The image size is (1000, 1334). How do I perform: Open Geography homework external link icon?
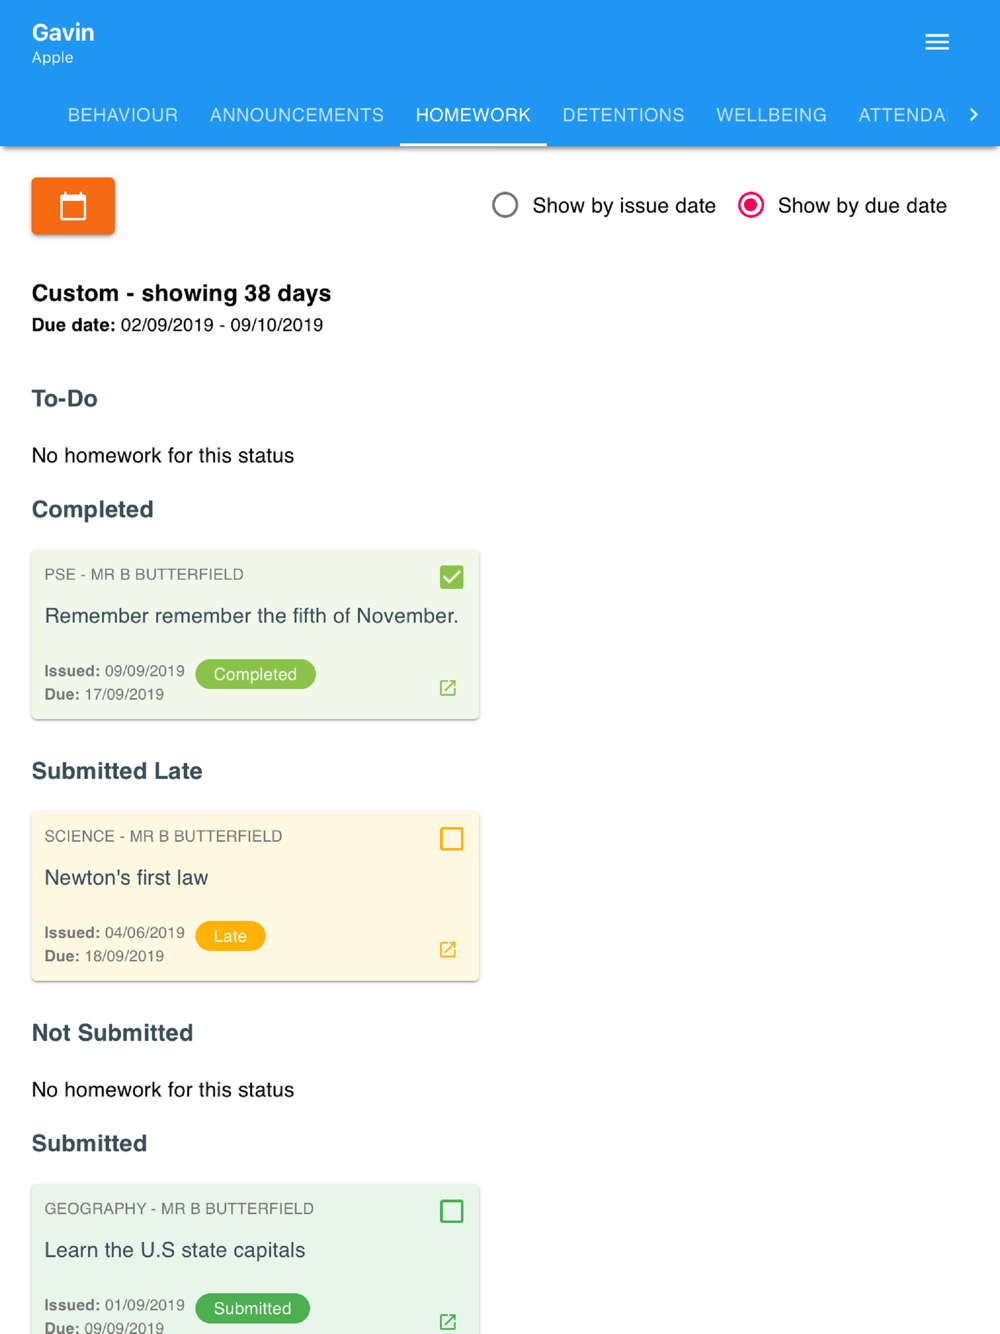point(448,1322)
